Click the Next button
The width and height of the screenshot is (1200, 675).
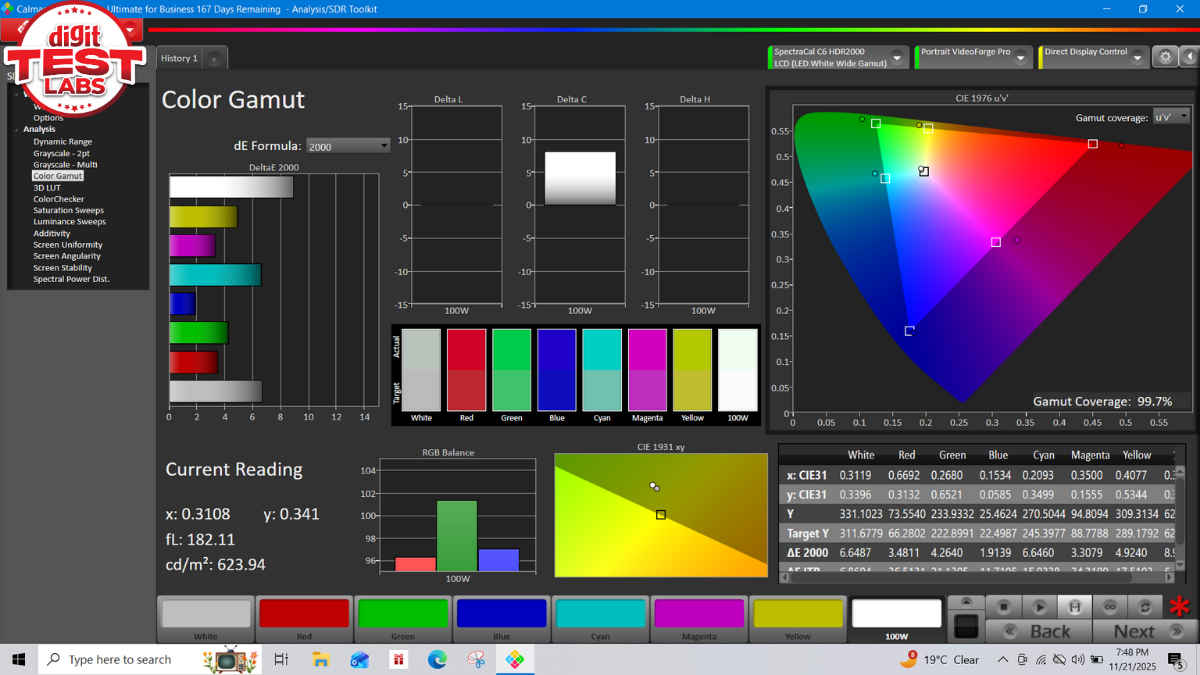pyautogui.click(x=1133, y=631)
